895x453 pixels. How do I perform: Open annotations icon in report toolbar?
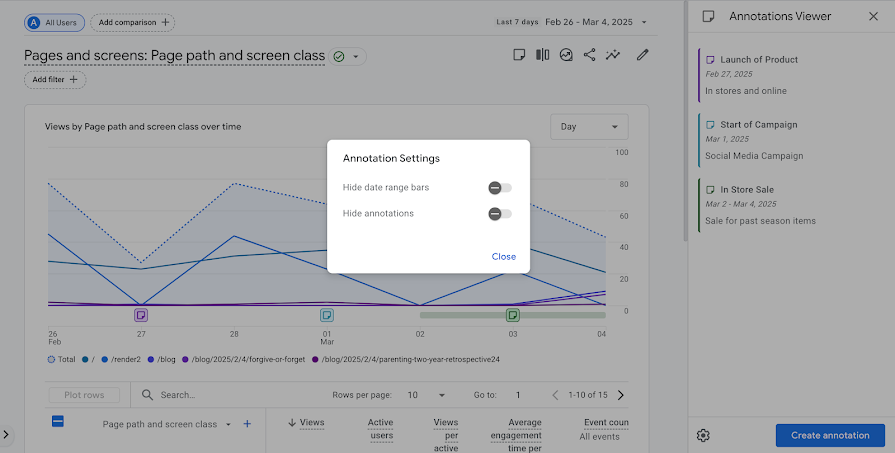(519, 55)
